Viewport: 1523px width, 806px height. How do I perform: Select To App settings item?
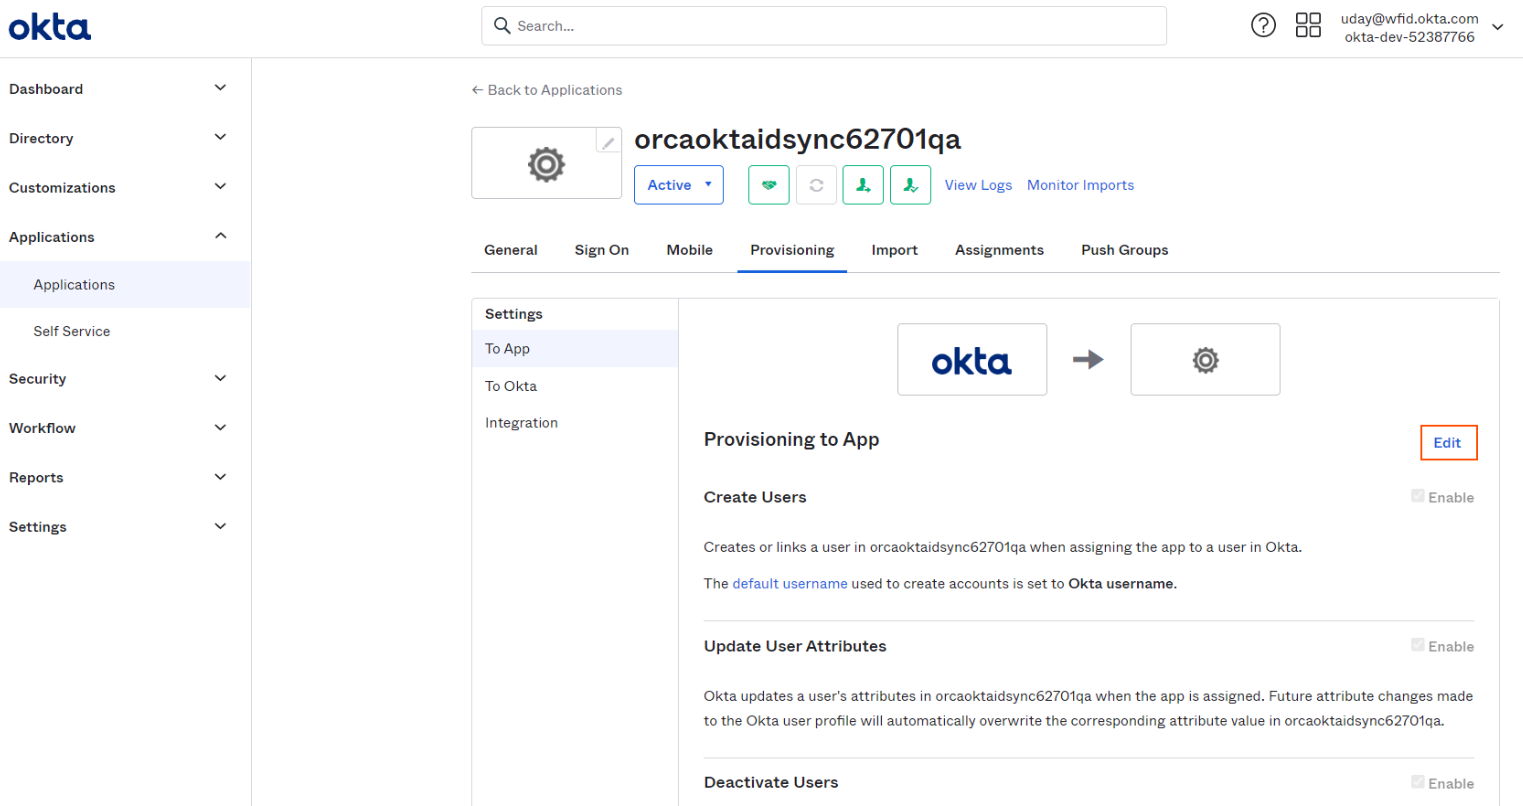pos(575,348)
